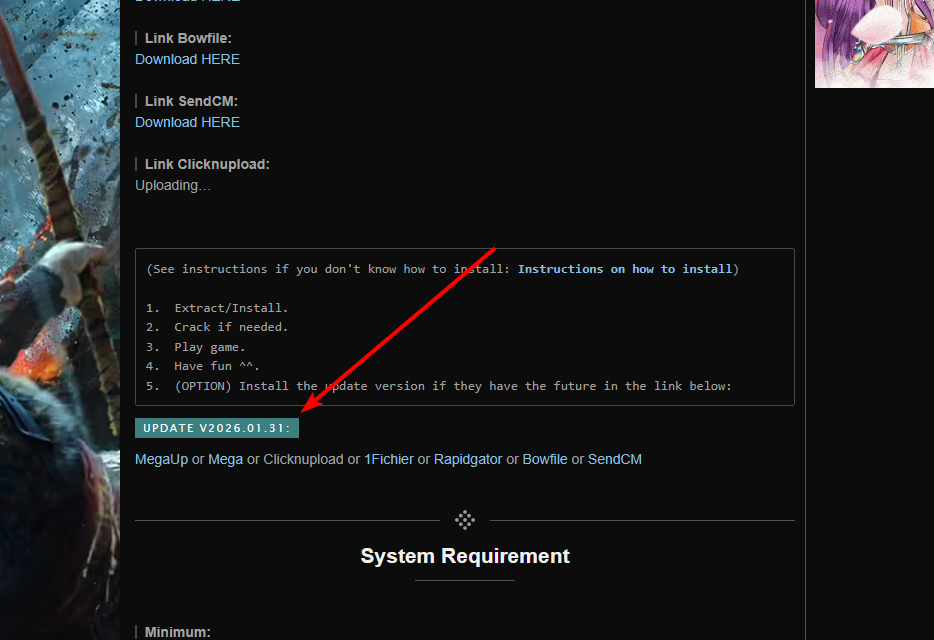The image size is (934, 640).
Task: Open Instructions on how to install
Action: [625, 269]
